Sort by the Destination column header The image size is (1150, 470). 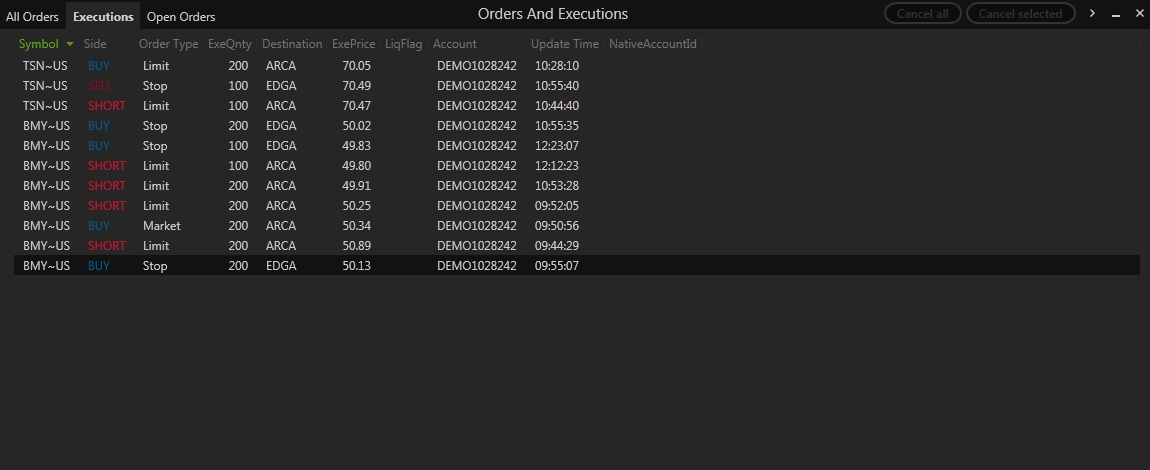pyautogui.click(x=292, y=44)
